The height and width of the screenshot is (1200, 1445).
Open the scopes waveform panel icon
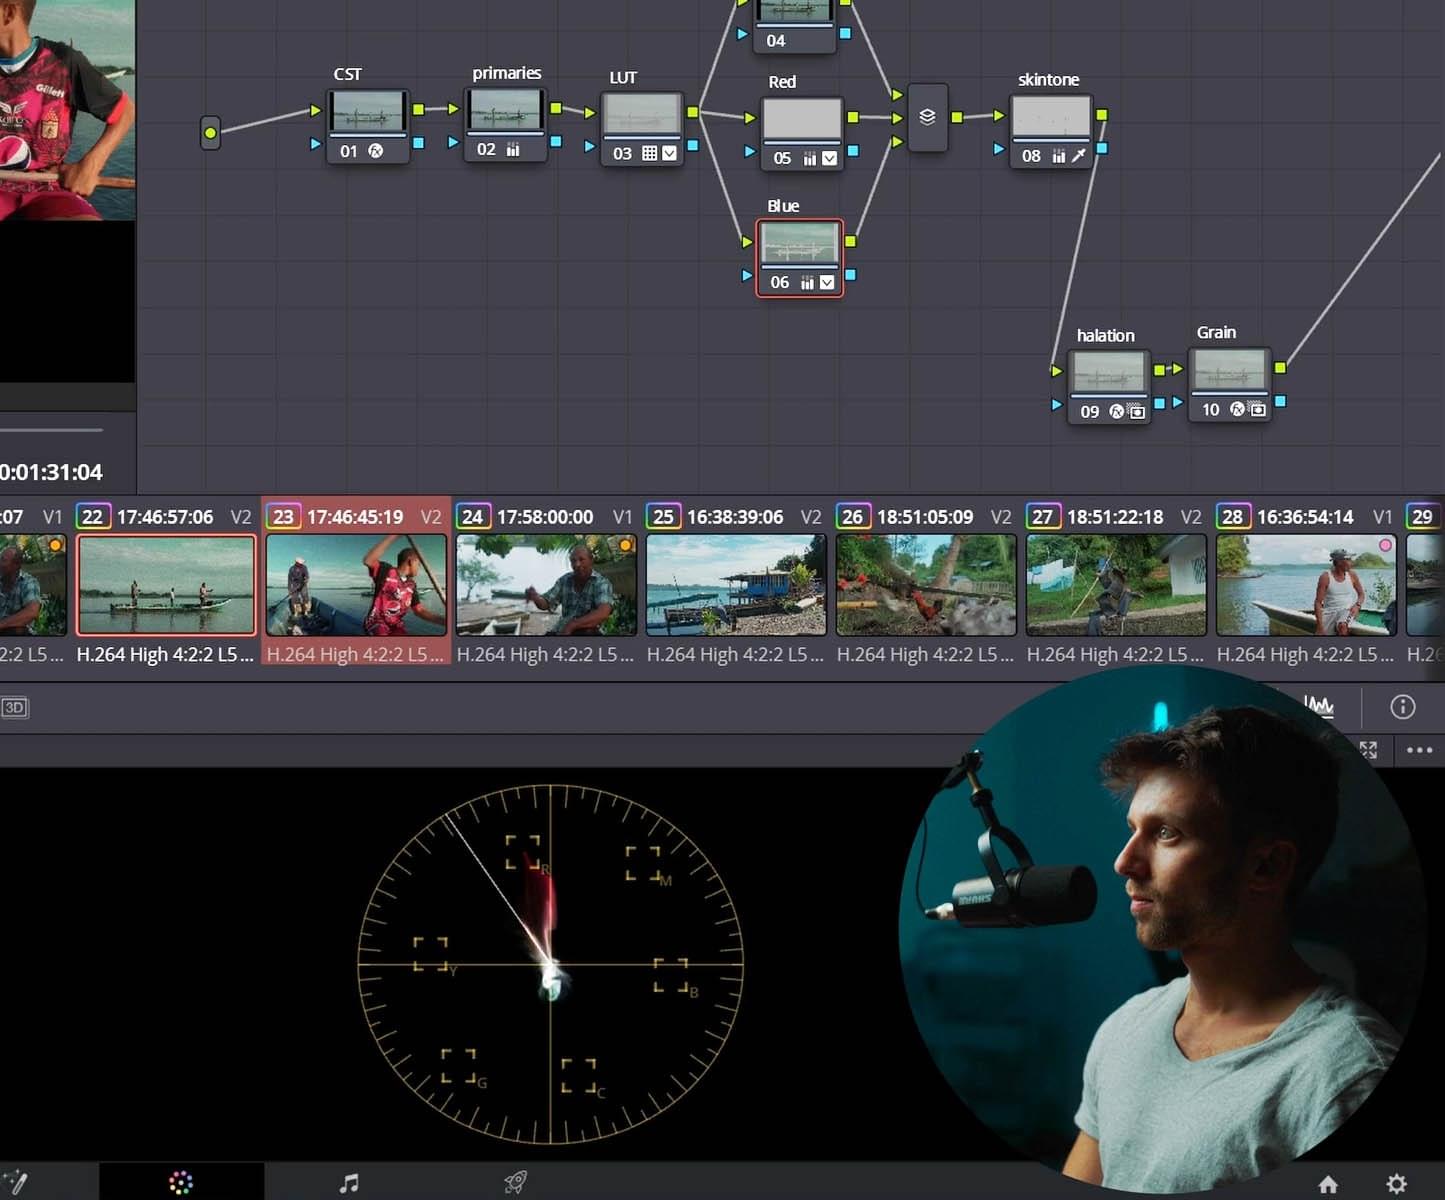tap(1319, 707)
